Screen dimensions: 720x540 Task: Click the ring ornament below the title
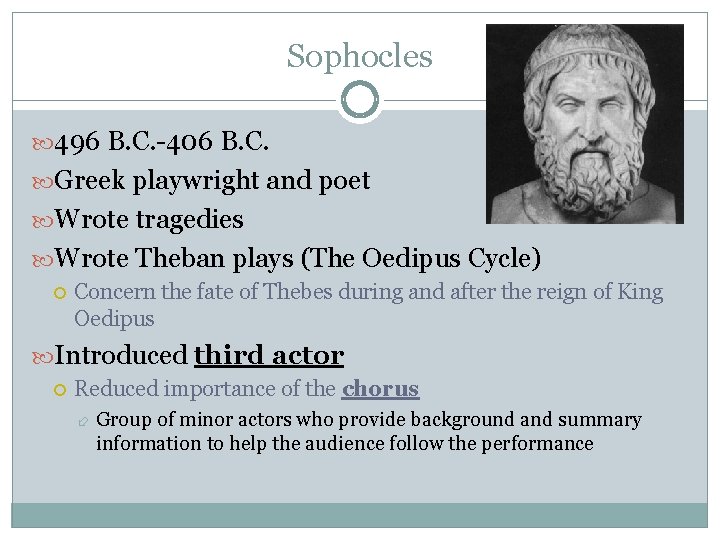tap(360, 99)
